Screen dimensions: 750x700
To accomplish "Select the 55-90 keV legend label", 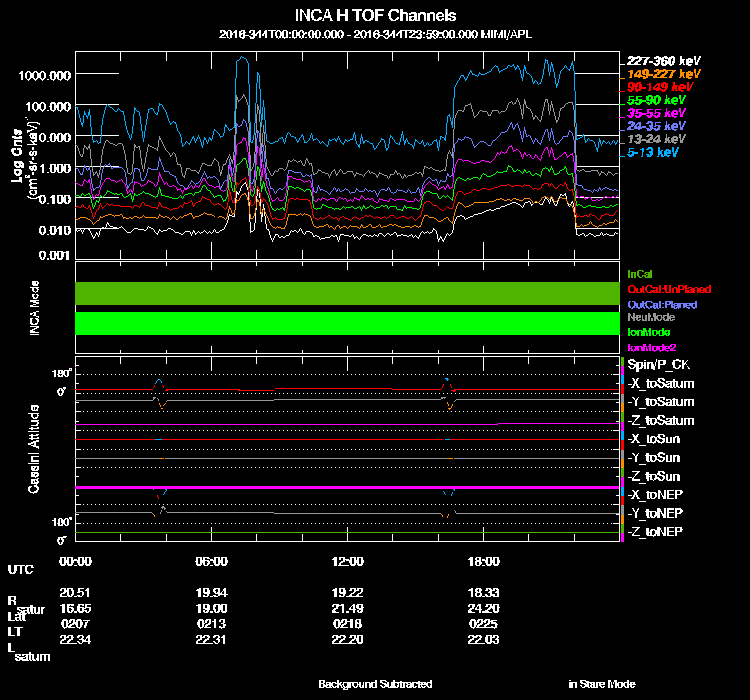I will 656,100.
